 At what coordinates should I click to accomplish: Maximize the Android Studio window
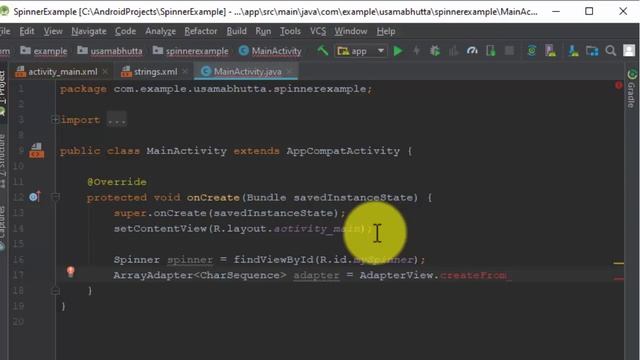coord(589,11)
